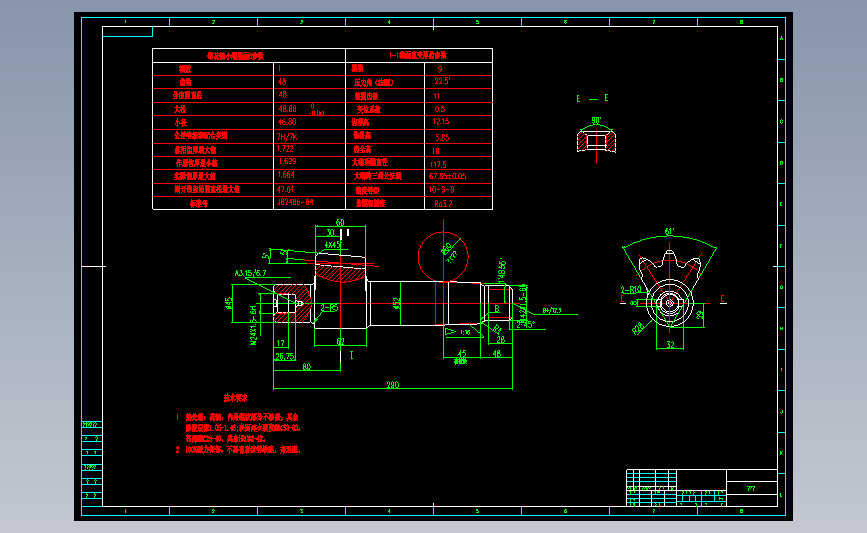867x533 pixels.
Task: Click the pressure angle value "22.5°"
Action: [442, 81]
